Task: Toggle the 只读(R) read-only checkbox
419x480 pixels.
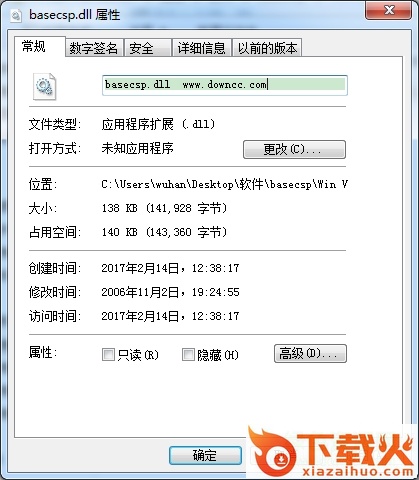Action: pos(108,355)
